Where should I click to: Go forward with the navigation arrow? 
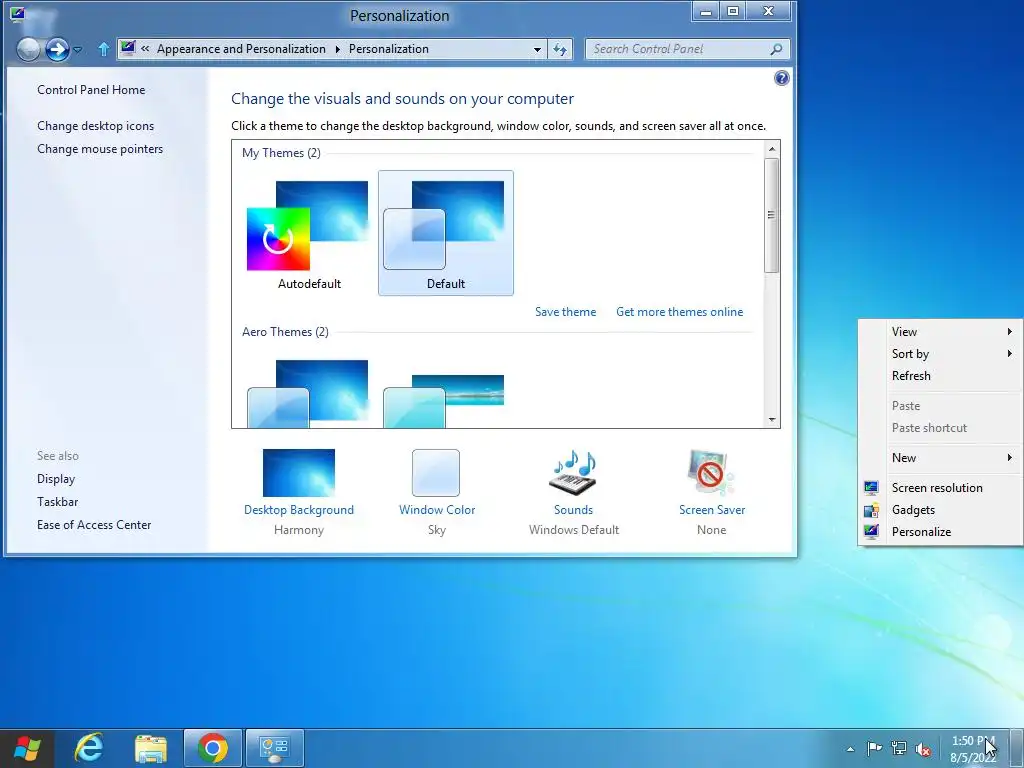point(57,49)
